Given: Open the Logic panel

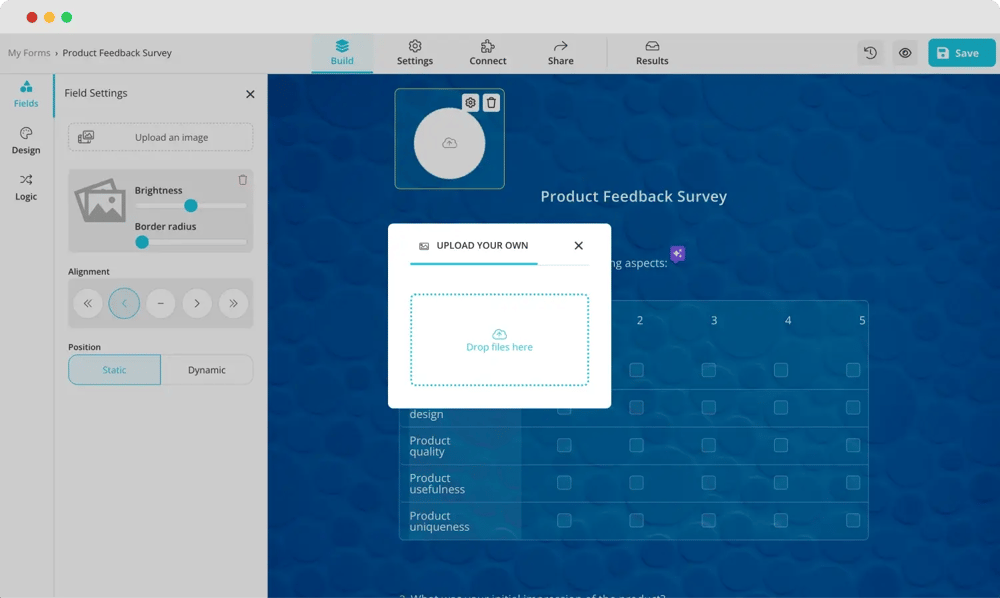Looking at the screenshot, I should pyautogui.click(x=25, y=188).
